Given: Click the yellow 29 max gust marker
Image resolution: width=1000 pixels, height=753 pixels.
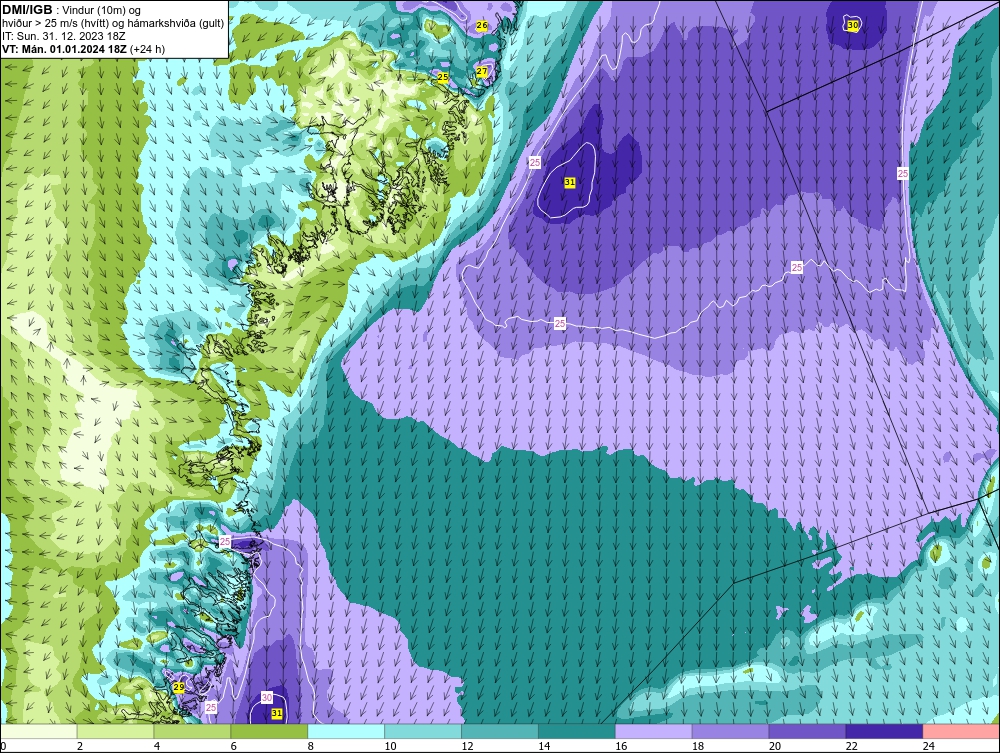Looking at the screenshot, I should 179,687.
